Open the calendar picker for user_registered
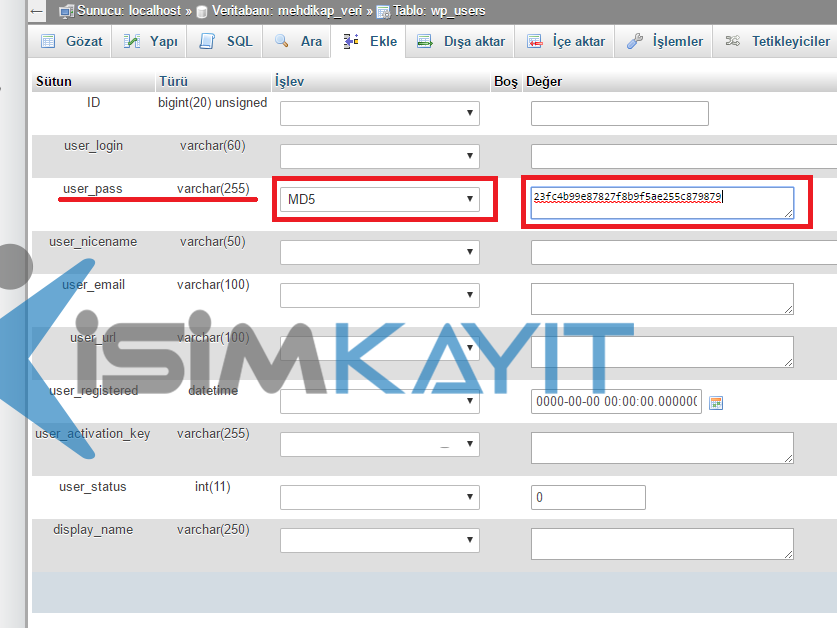This screenshot has height=628, width=837. click(x=716, y=403)
